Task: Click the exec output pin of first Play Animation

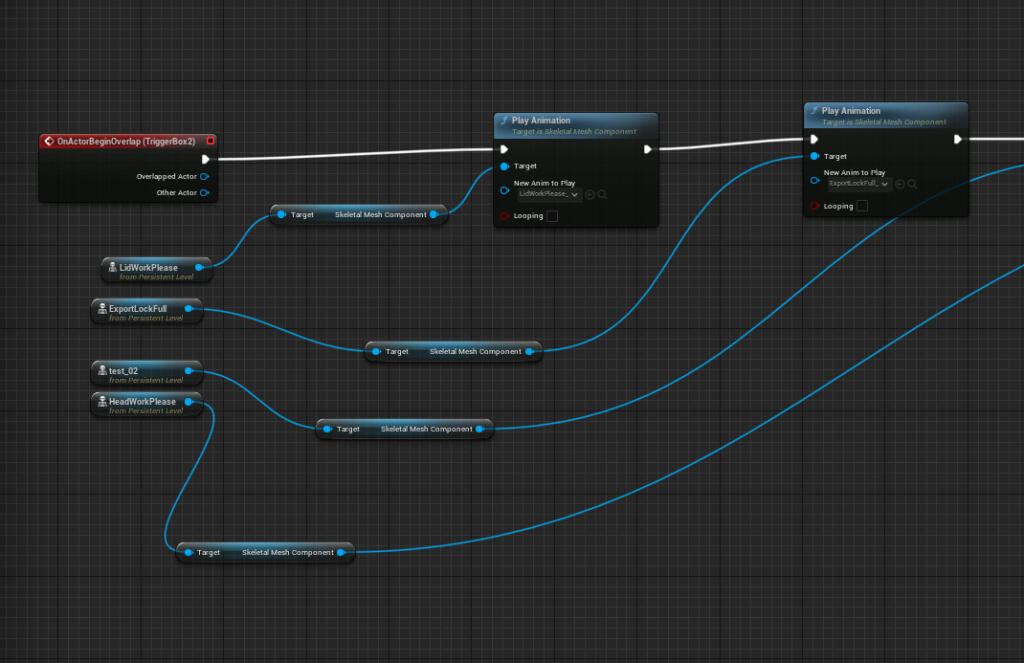Action: pyautogui.click(x=648, y=150)
